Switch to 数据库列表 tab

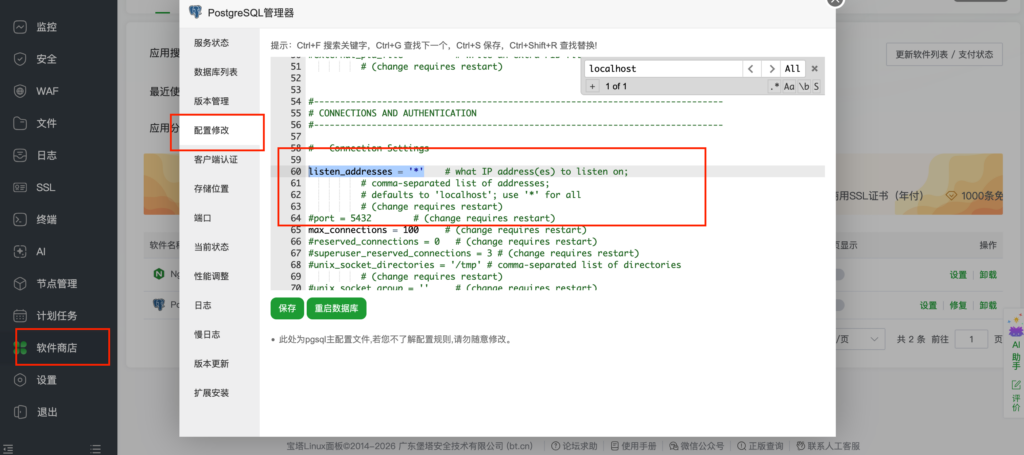pos(216,72)
